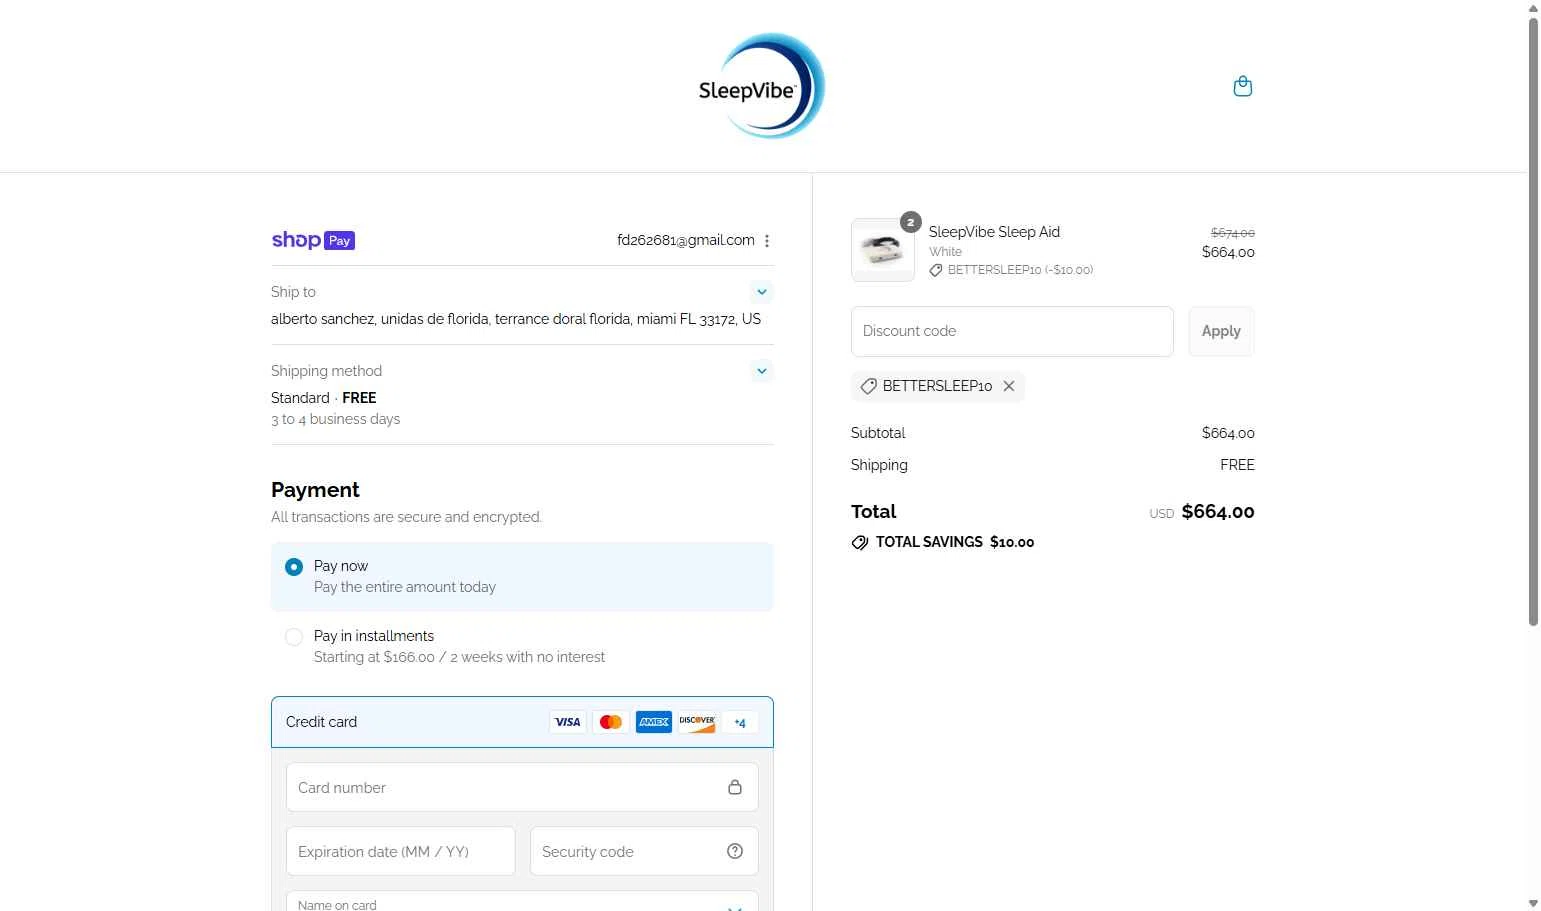Click the Discover card icon
The image size is (1541, 911).
pyautogui.click(x=697, y=722)
